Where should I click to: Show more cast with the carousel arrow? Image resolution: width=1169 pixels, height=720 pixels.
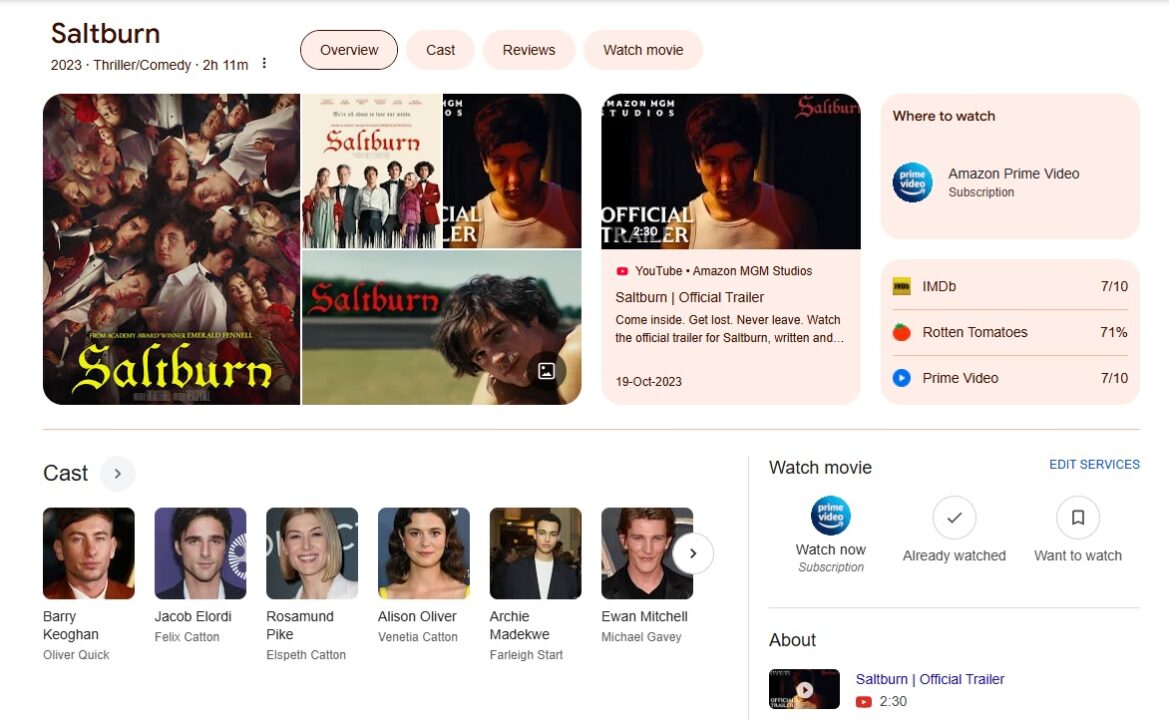[x=693, y=554]
